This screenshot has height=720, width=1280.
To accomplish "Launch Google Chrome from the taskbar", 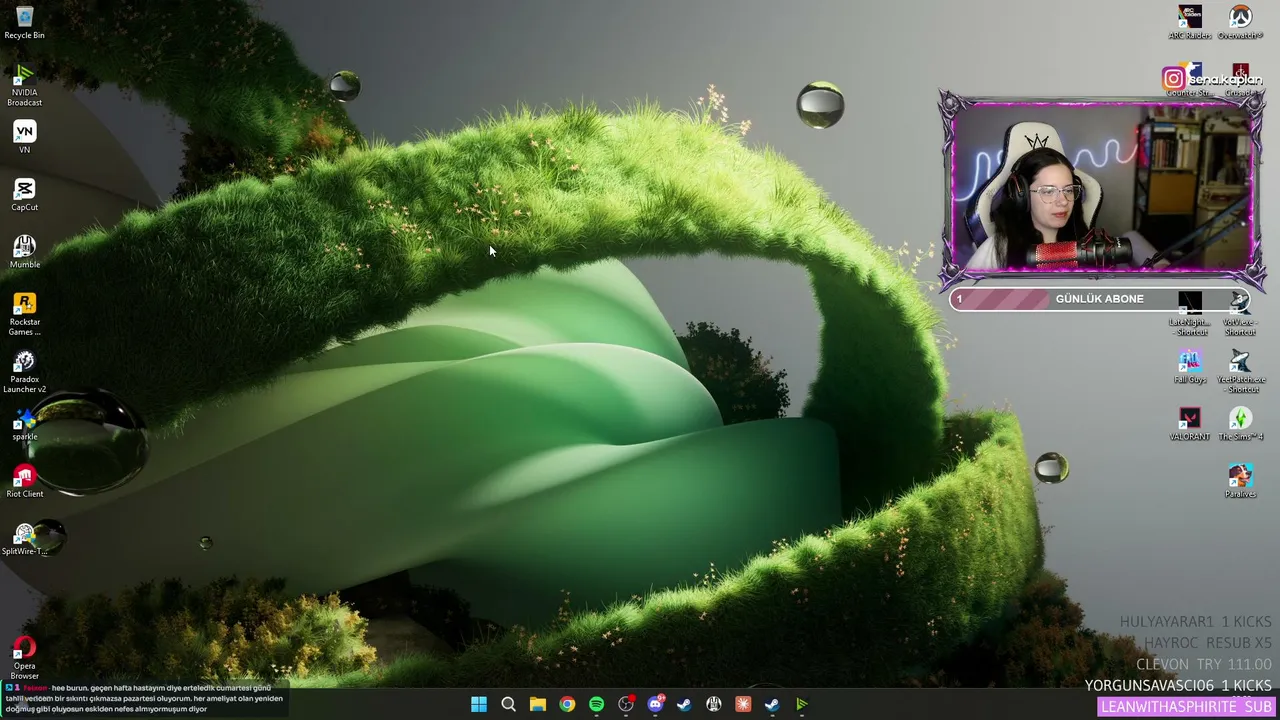I will point(567,704).
